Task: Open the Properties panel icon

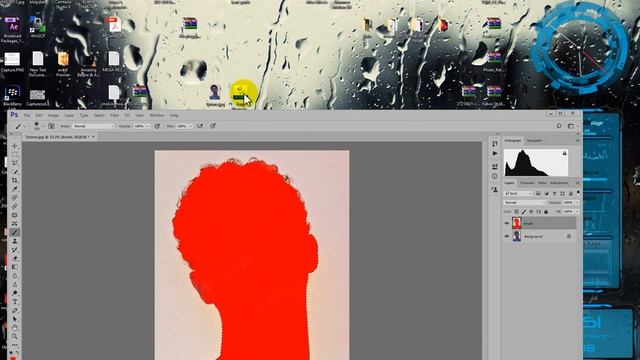Action: click(495, 167)
